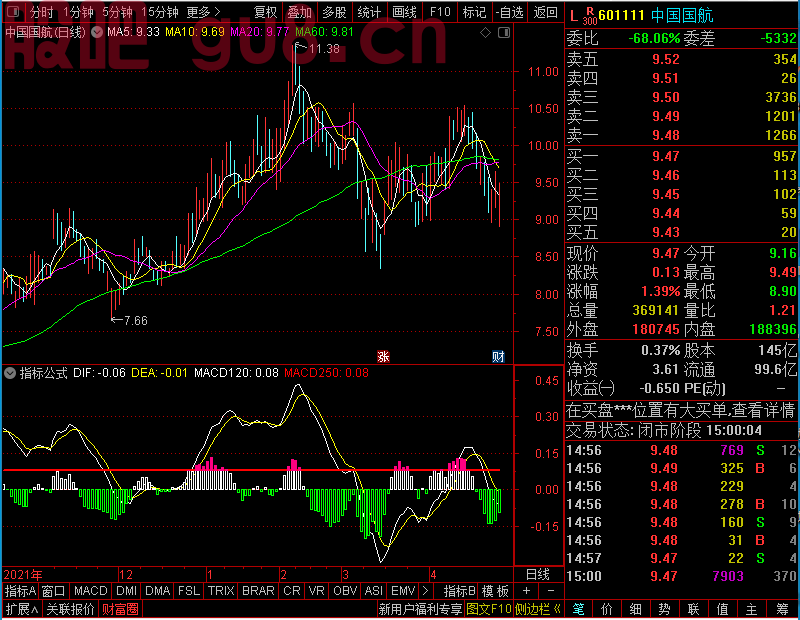Click the 11.38 high price label
Viewport: 800px width, 620px height.
(324, 49)
